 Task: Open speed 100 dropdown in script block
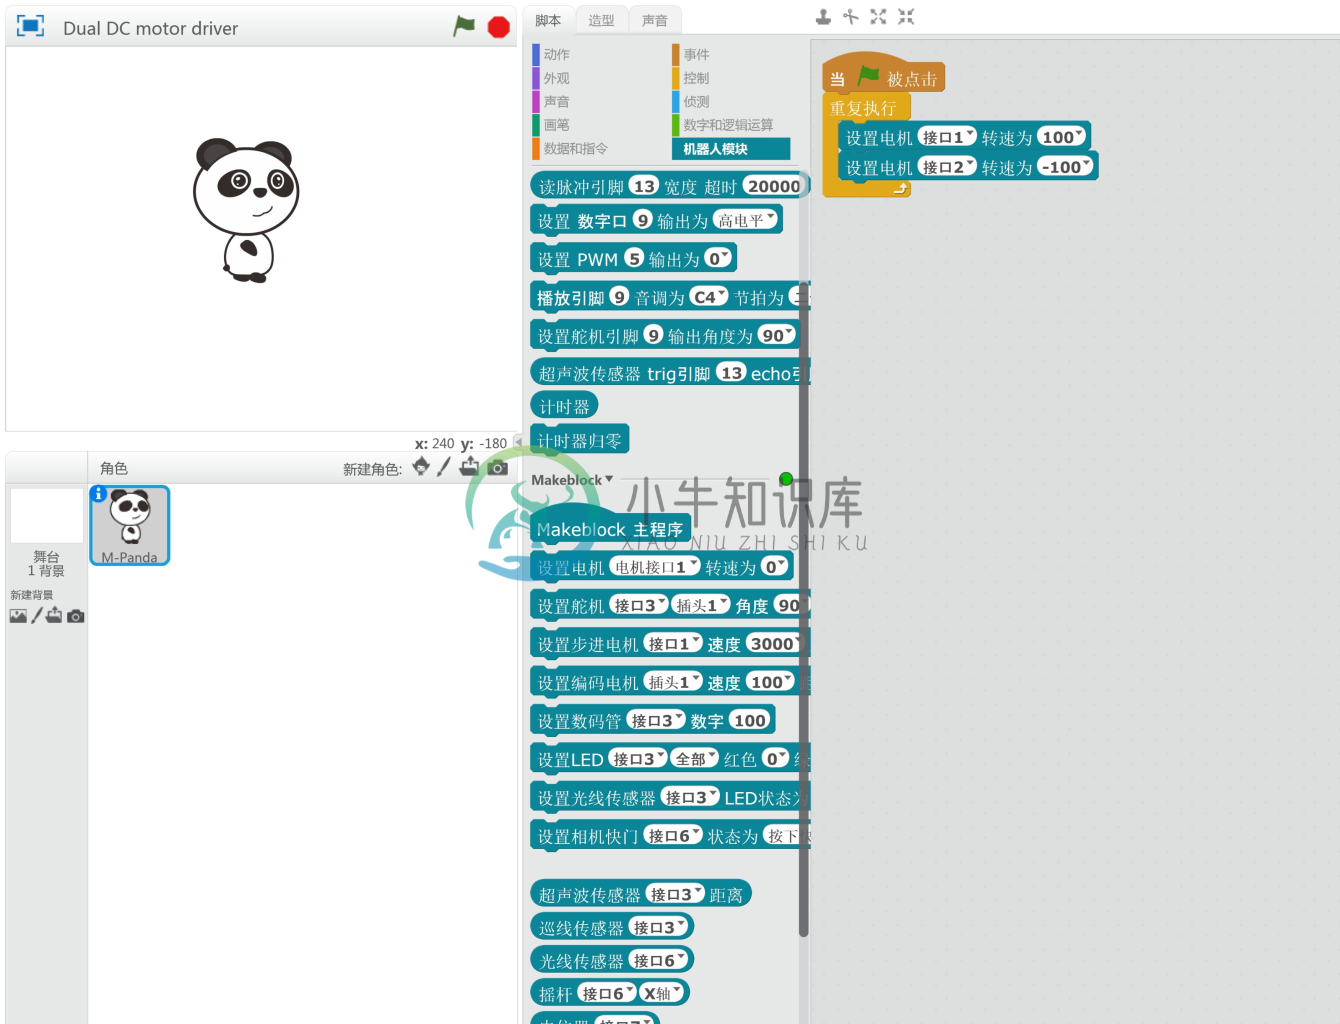(x=1062, y=137)
